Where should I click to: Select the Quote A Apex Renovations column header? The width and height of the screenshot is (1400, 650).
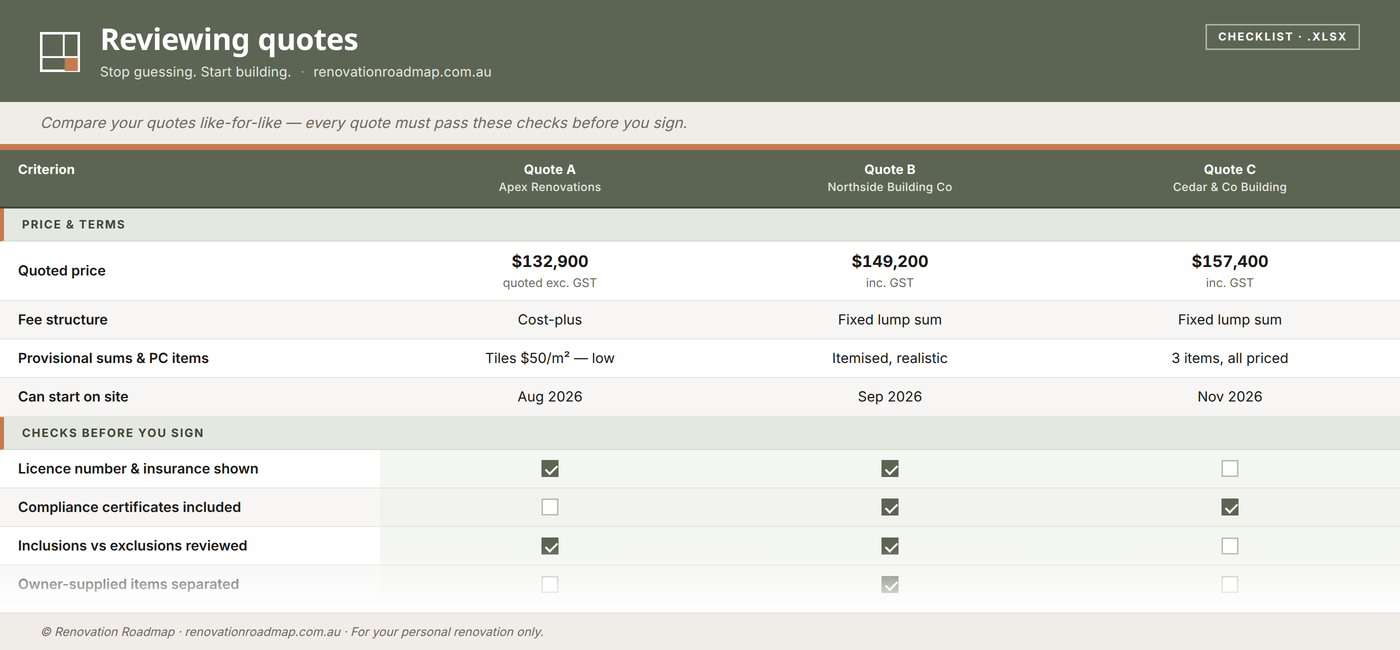tap(550, 178)
